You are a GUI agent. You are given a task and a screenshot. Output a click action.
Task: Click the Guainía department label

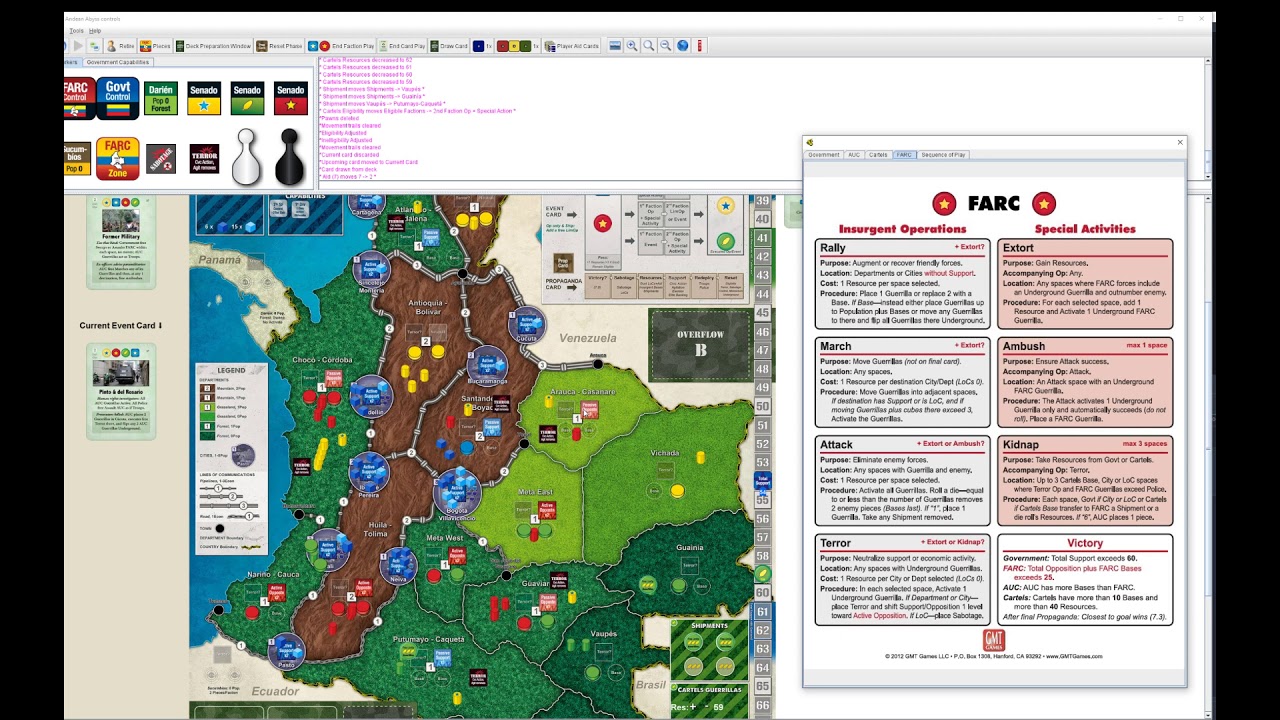[x=690, y=547]
